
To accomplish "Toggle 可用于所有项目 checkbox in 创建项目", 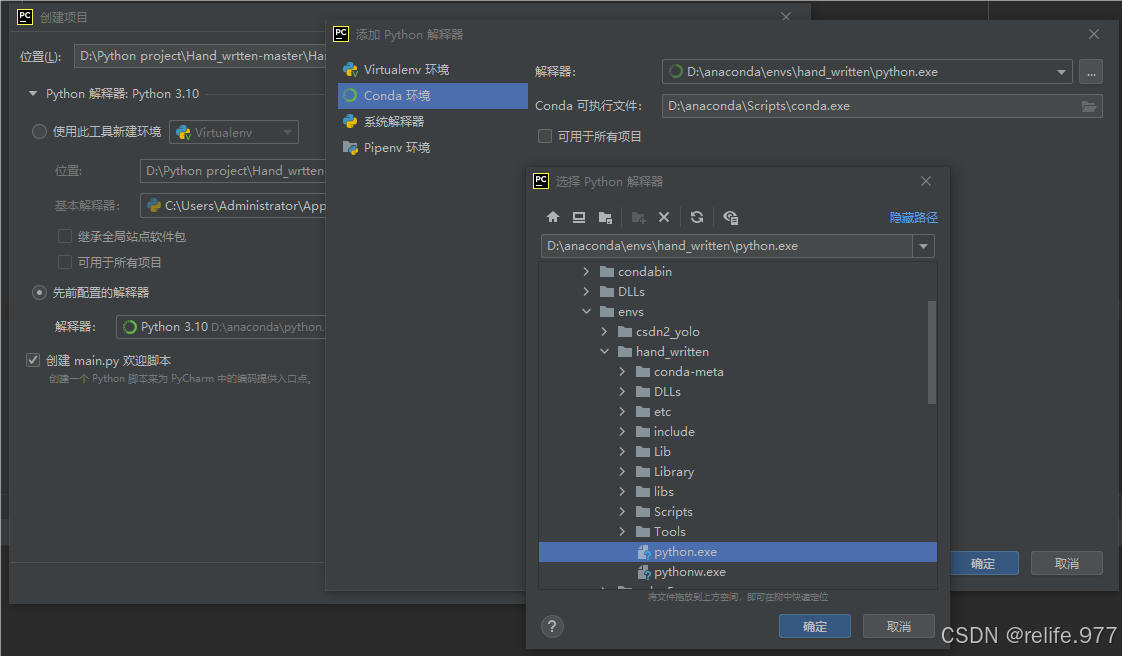I will point(64,263).
